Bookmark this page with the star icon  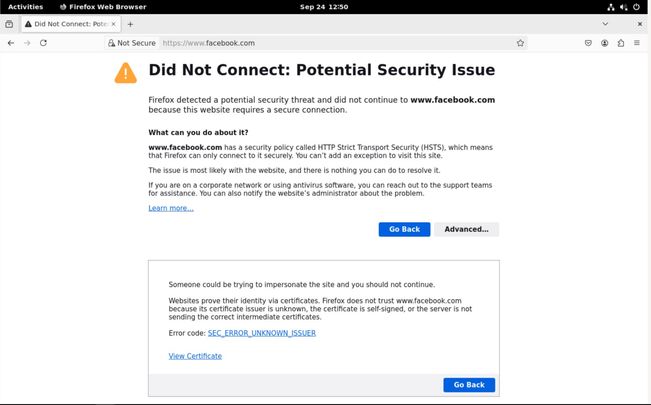tap(520, 43)
